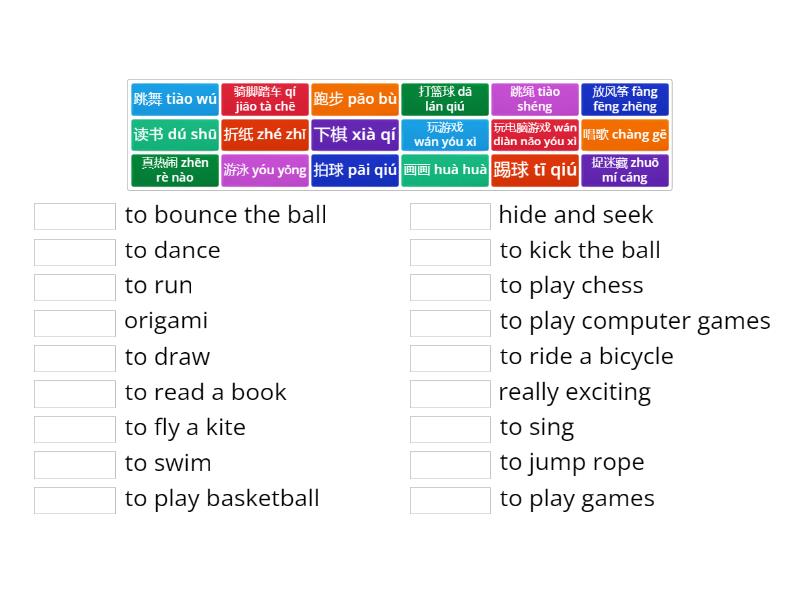Select the empty slot for "to play chess"

[450, 287]
